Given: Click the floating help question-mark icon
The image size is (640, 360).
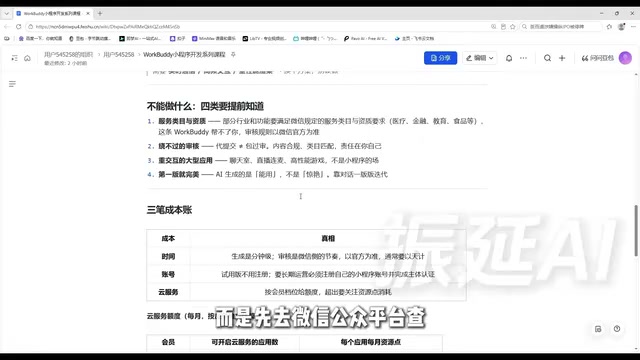Looking at the screenshot, I should tap(617, 329).
